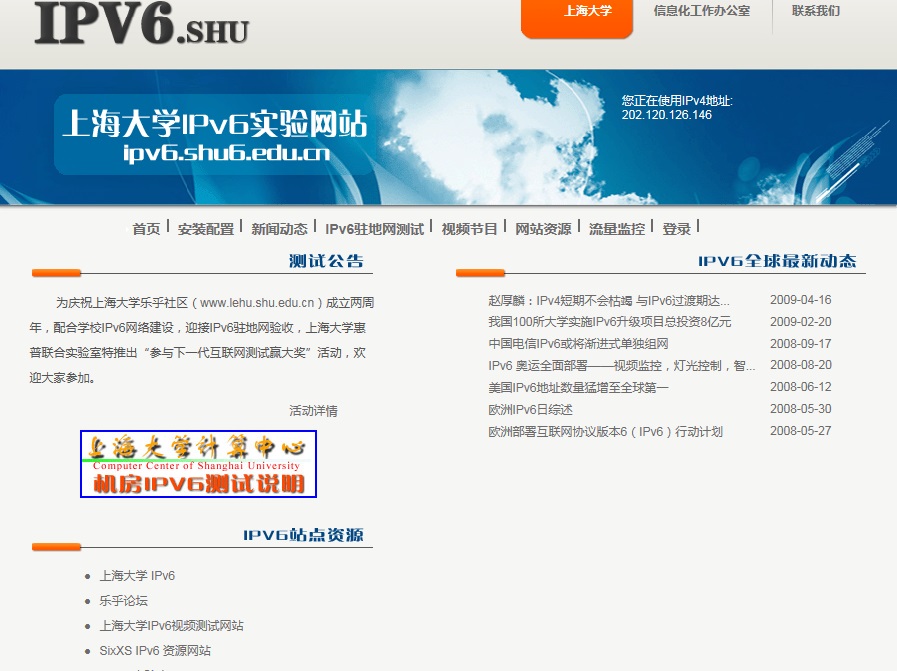This screenshot has height=671, width=897.
Task: Click the date 2008-09-17
Action: [800, 344]
